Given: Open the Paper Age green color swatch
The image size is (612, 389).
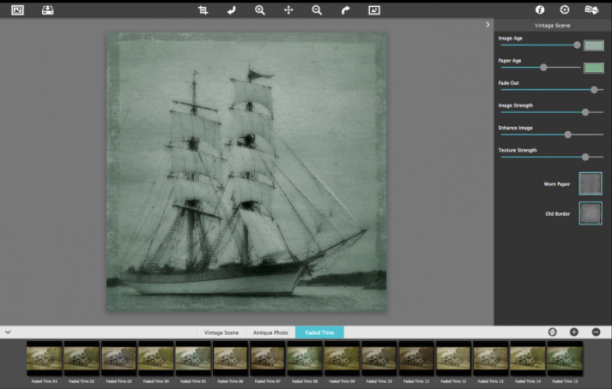Looking at the screenshot, I should (x=594, y=67).
